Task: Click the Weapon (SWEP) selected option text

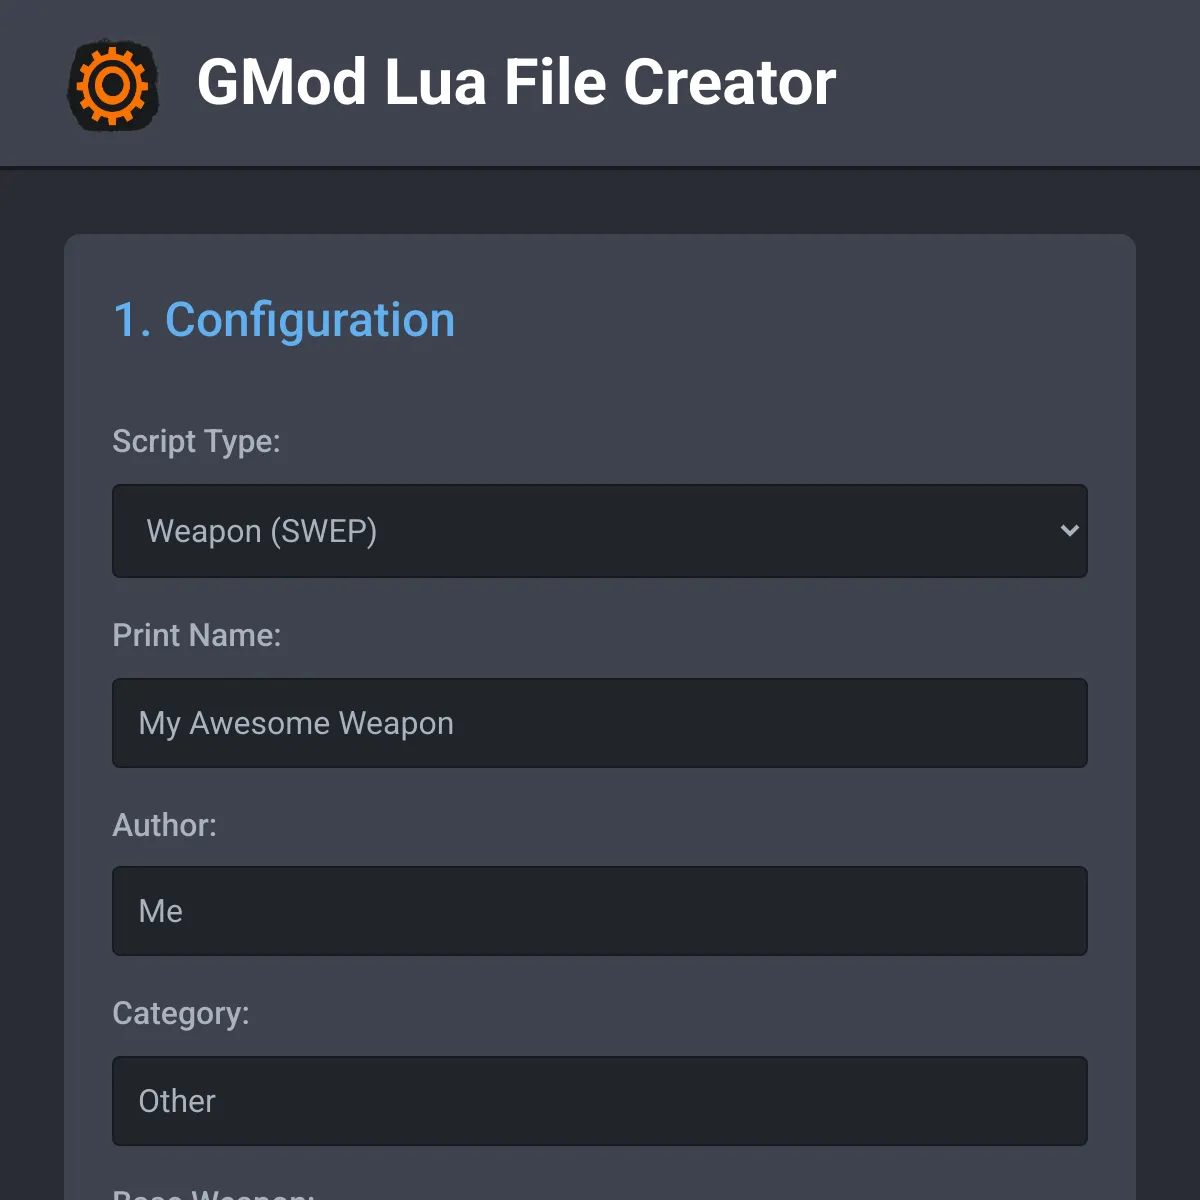Action: click(x=262, y=531)
